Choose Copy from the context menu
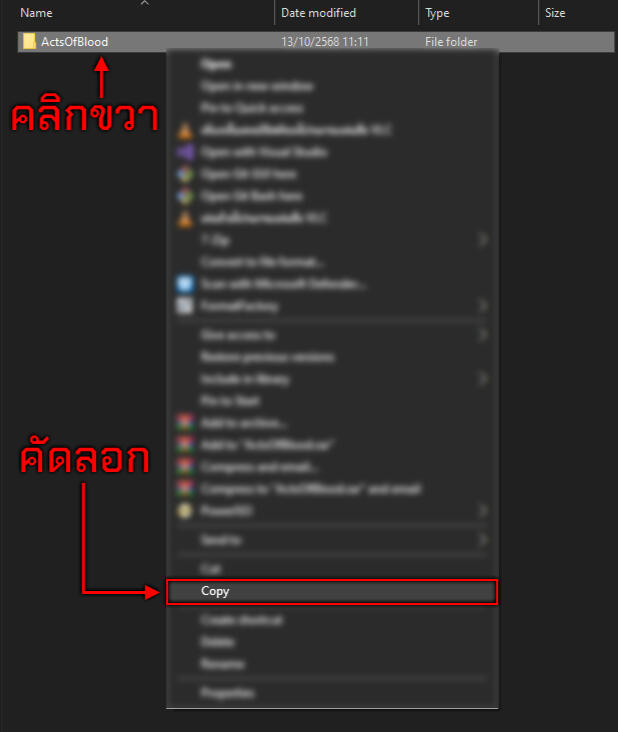The width and height of the screenshot is (618, 732). pyautogui.click(x=332, y=591)
